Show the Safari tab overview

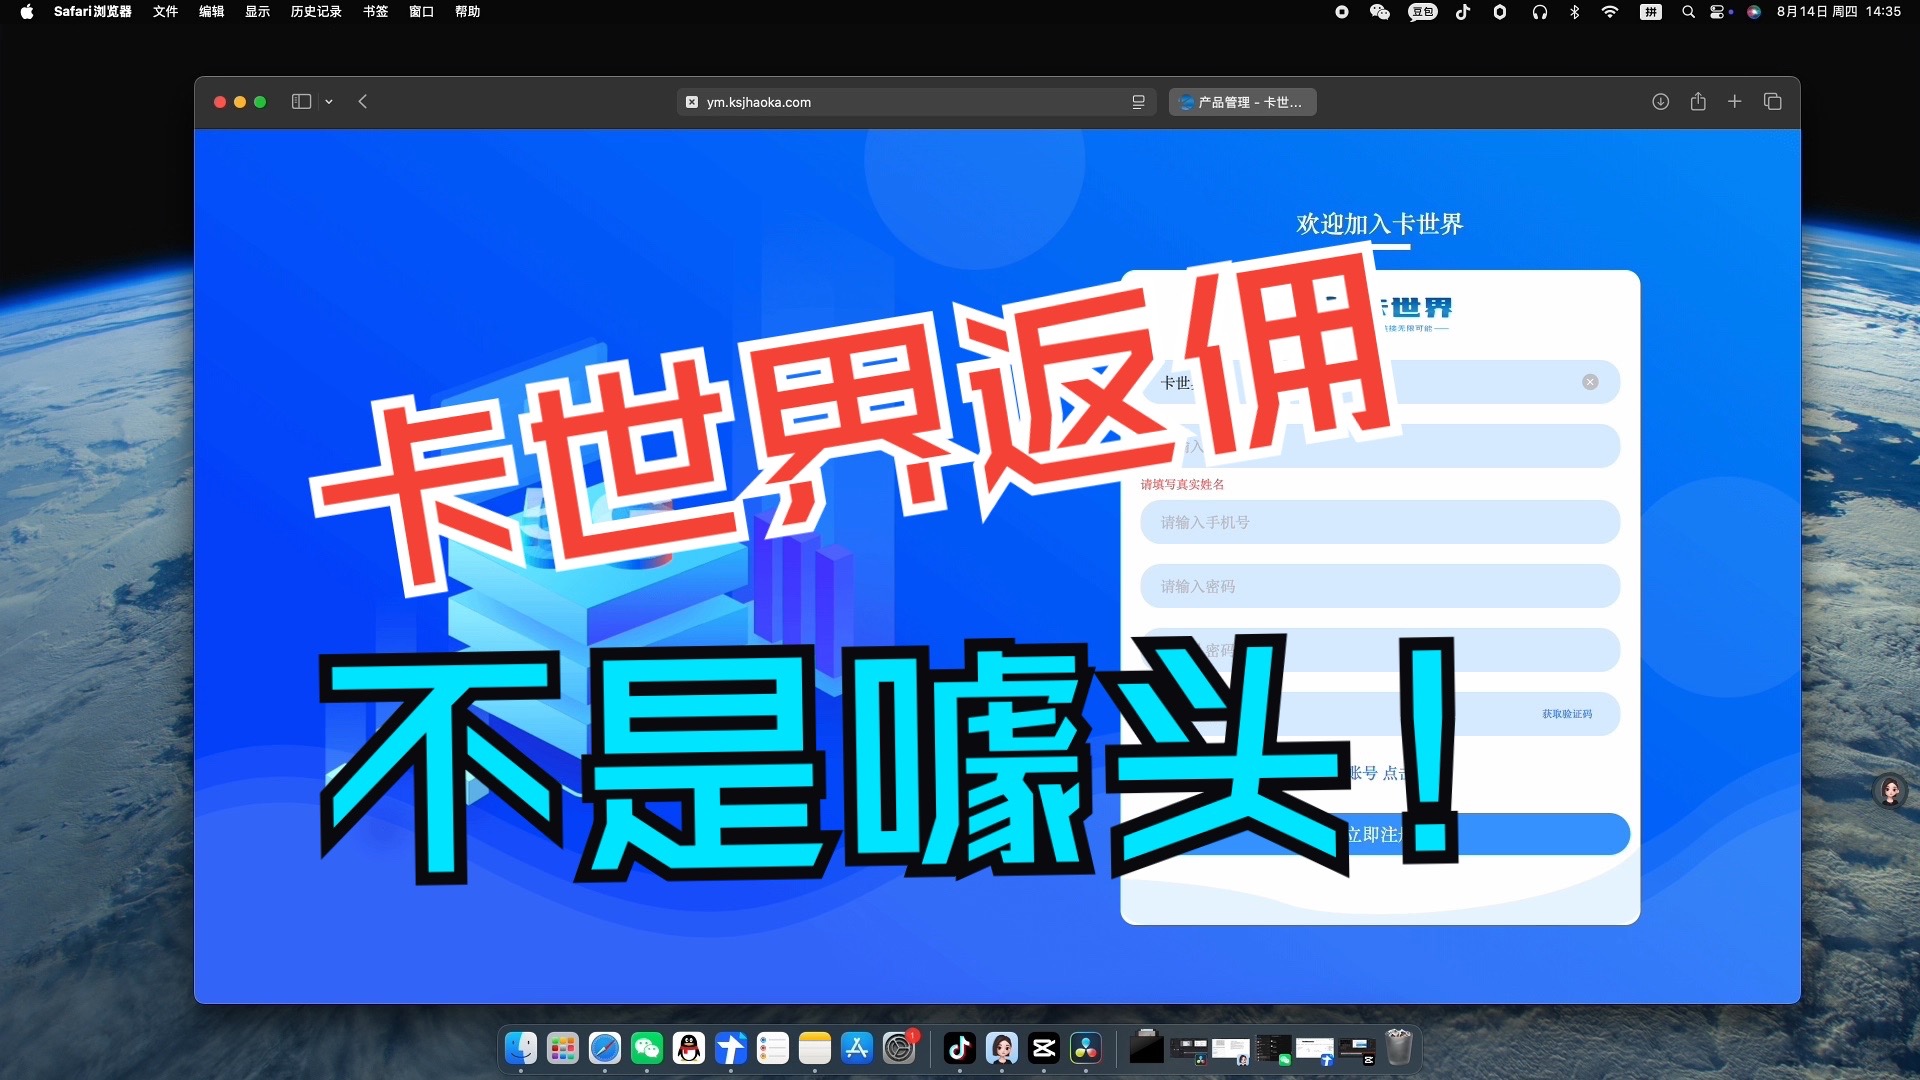click(1773, 102)
